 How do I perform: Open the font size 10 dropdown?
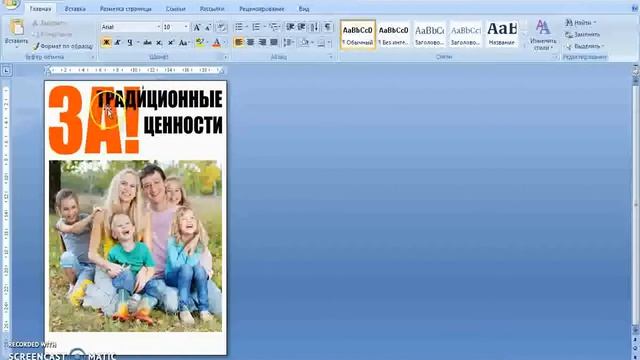(186, 27)
